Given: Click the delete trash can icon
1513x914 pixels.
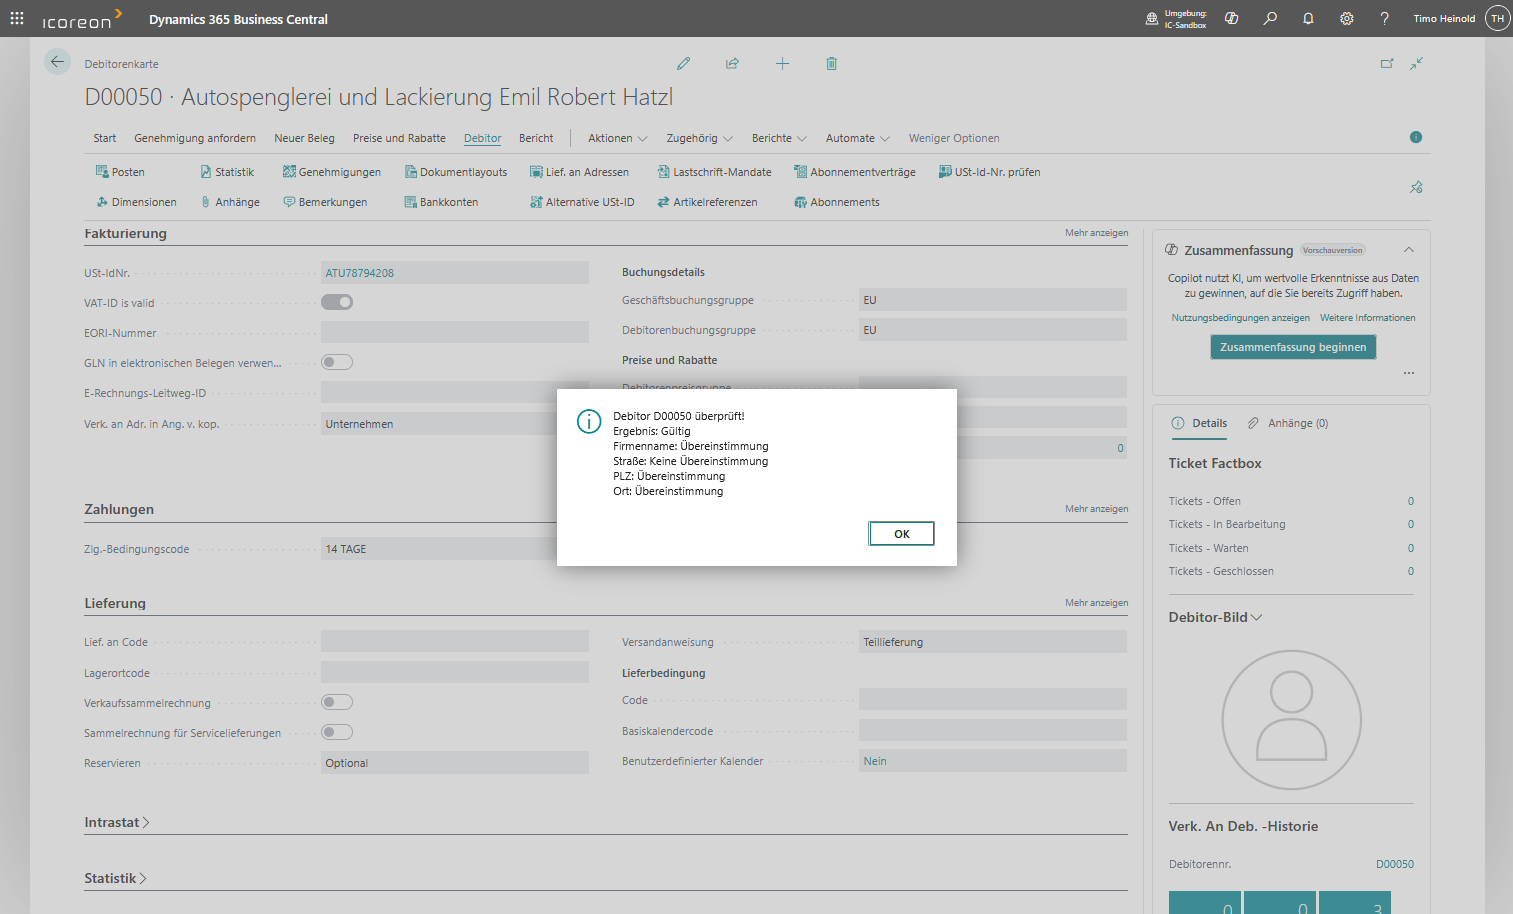Looking at the screenshot, I should (x=831, y=64).
